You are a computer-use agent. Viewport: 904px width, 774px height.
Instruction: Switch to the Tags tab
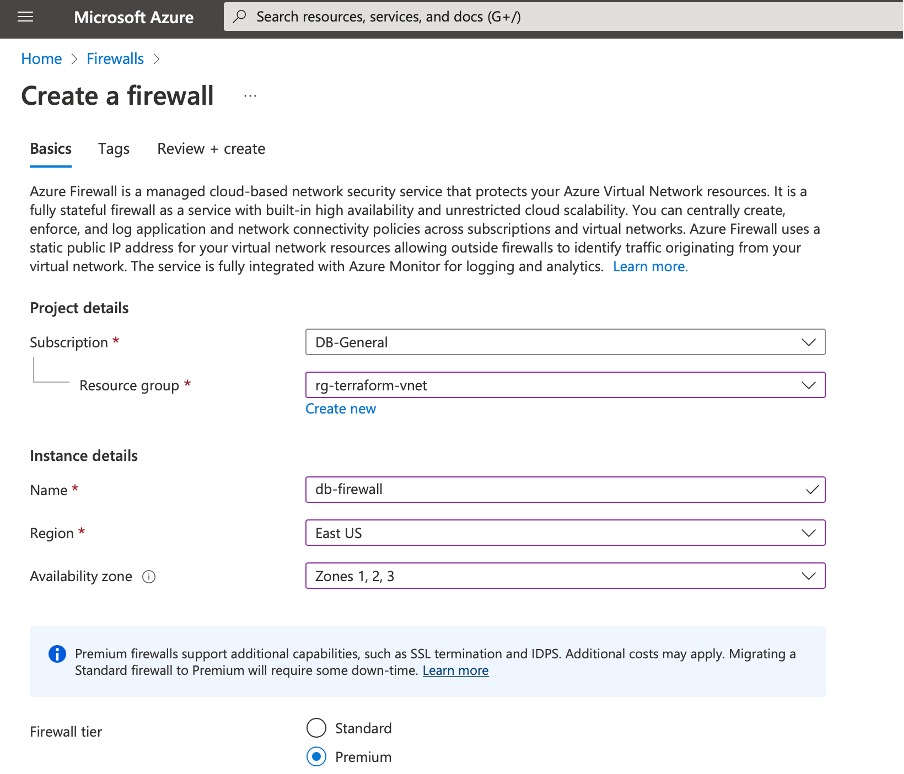click(x=114, y=149)
